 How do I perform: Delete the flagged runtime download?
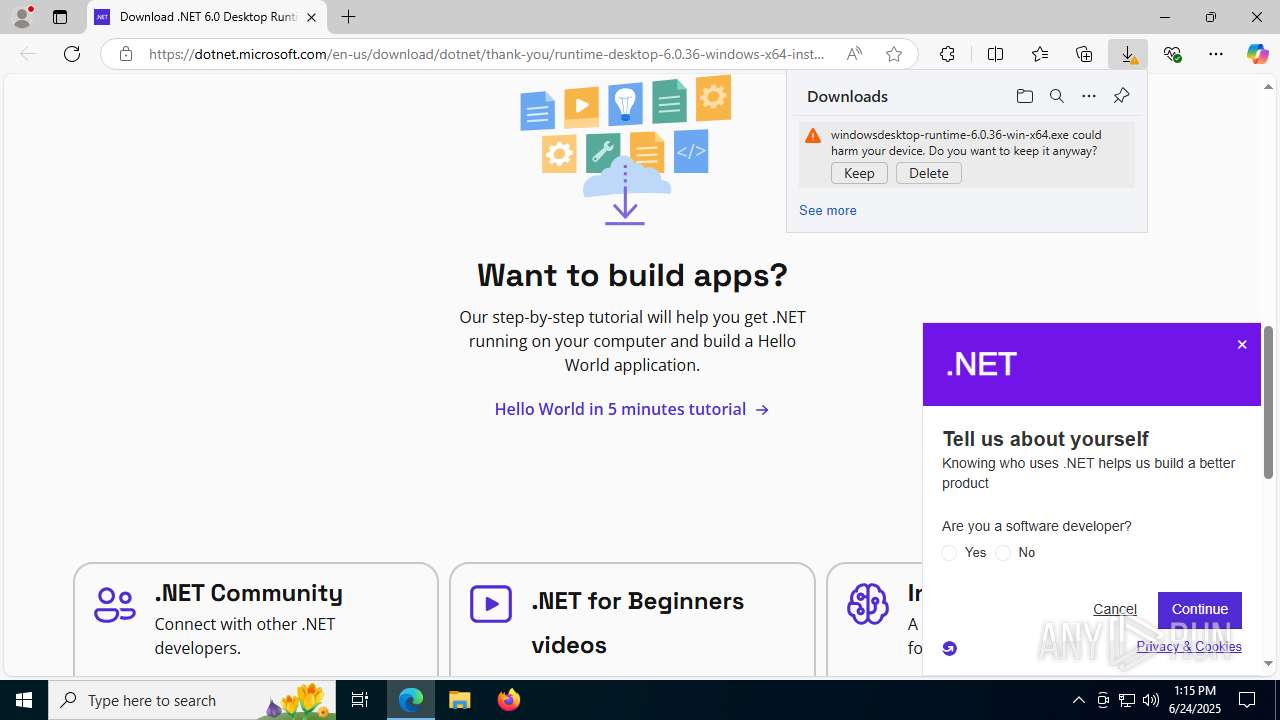tap(929, 173)
